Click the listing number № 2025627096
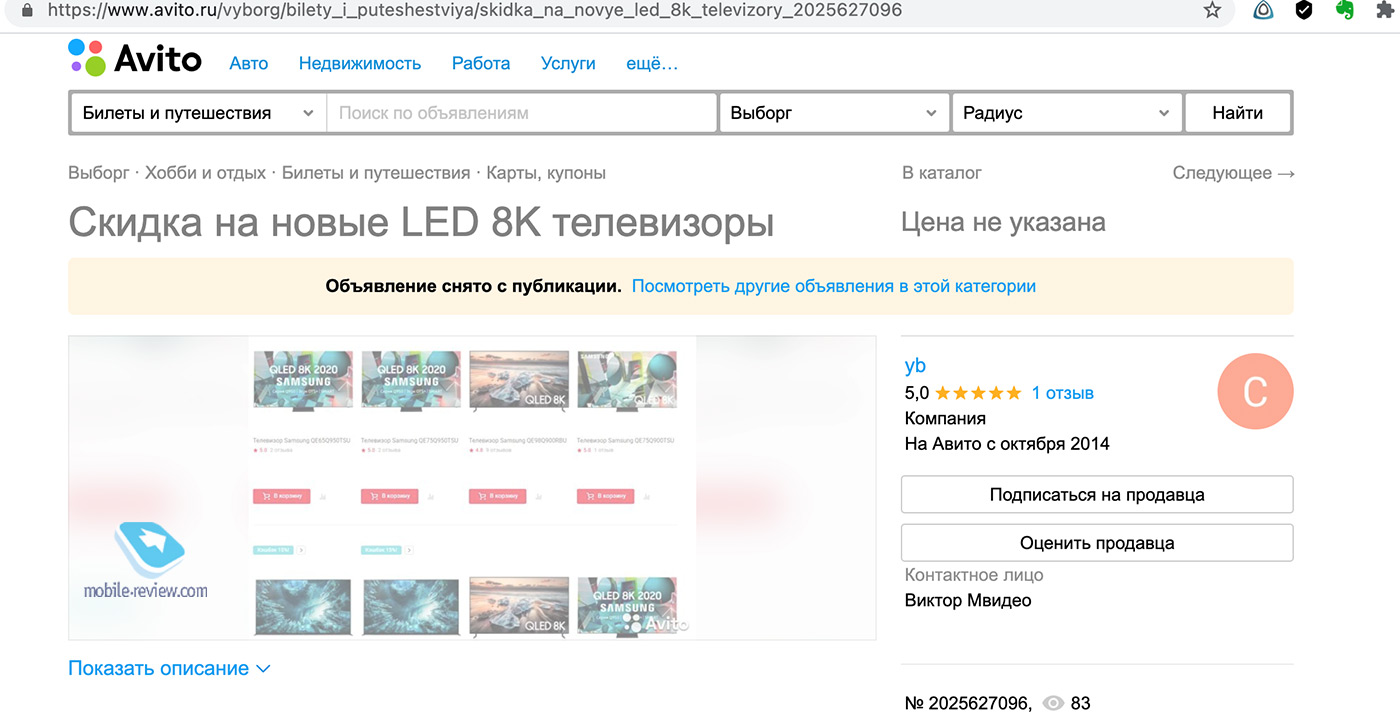The image size is (1400, 717). point(968,703)
